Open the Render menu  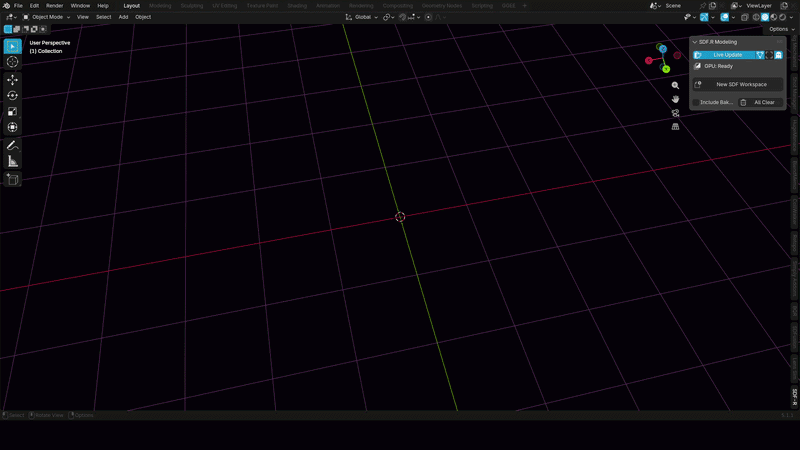click(55, 6)
